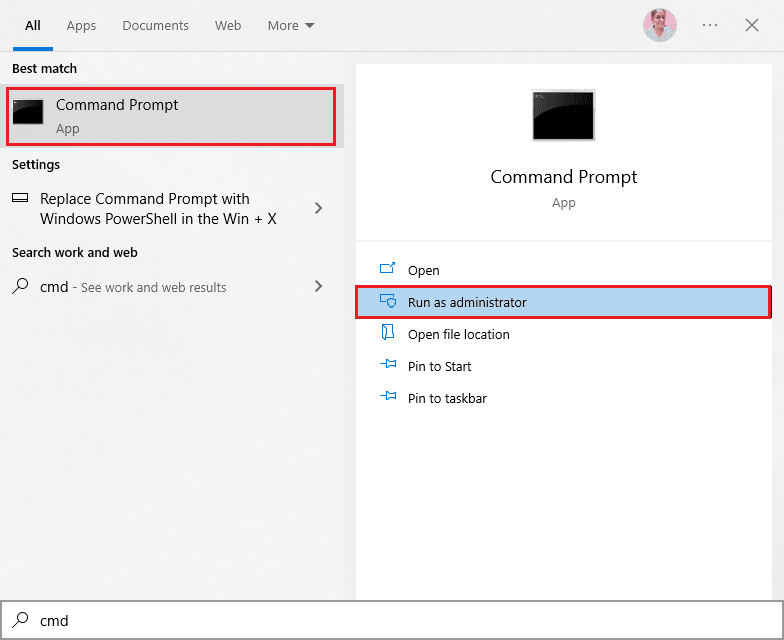Click the pin icon beside Pin to taskbar
The image size is (784, 640).
[x=388, y=396]
